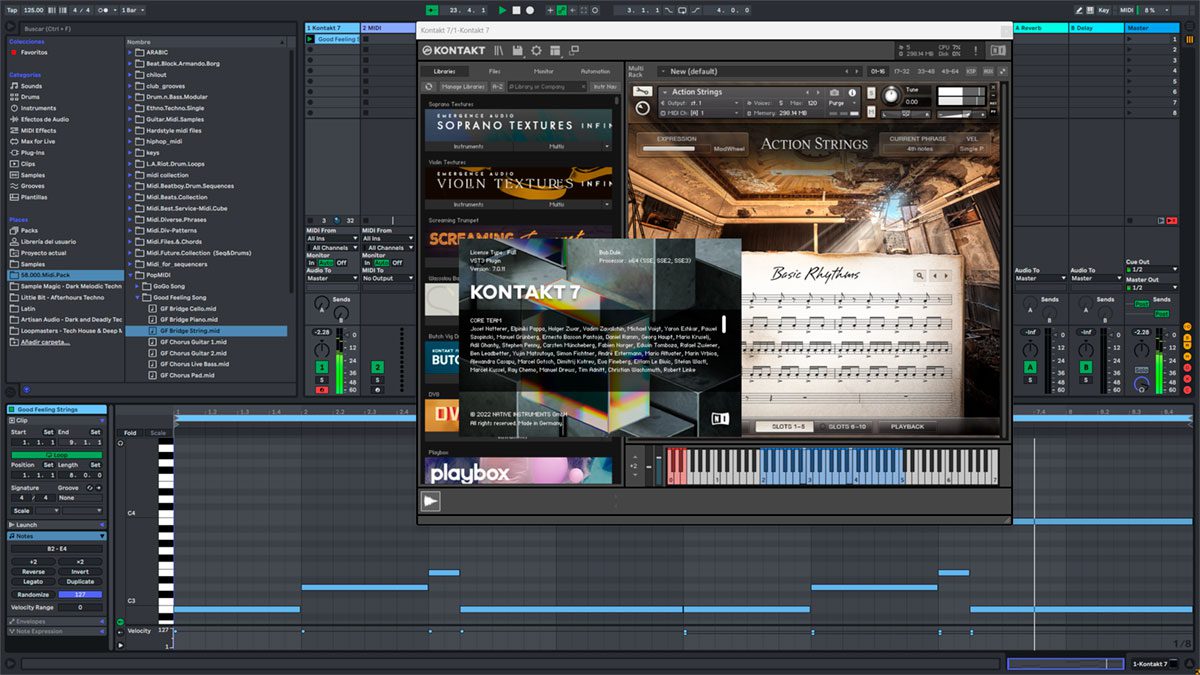Click the Legato button
Viewport: 1200px width, 675px height.
pos(33,582)
